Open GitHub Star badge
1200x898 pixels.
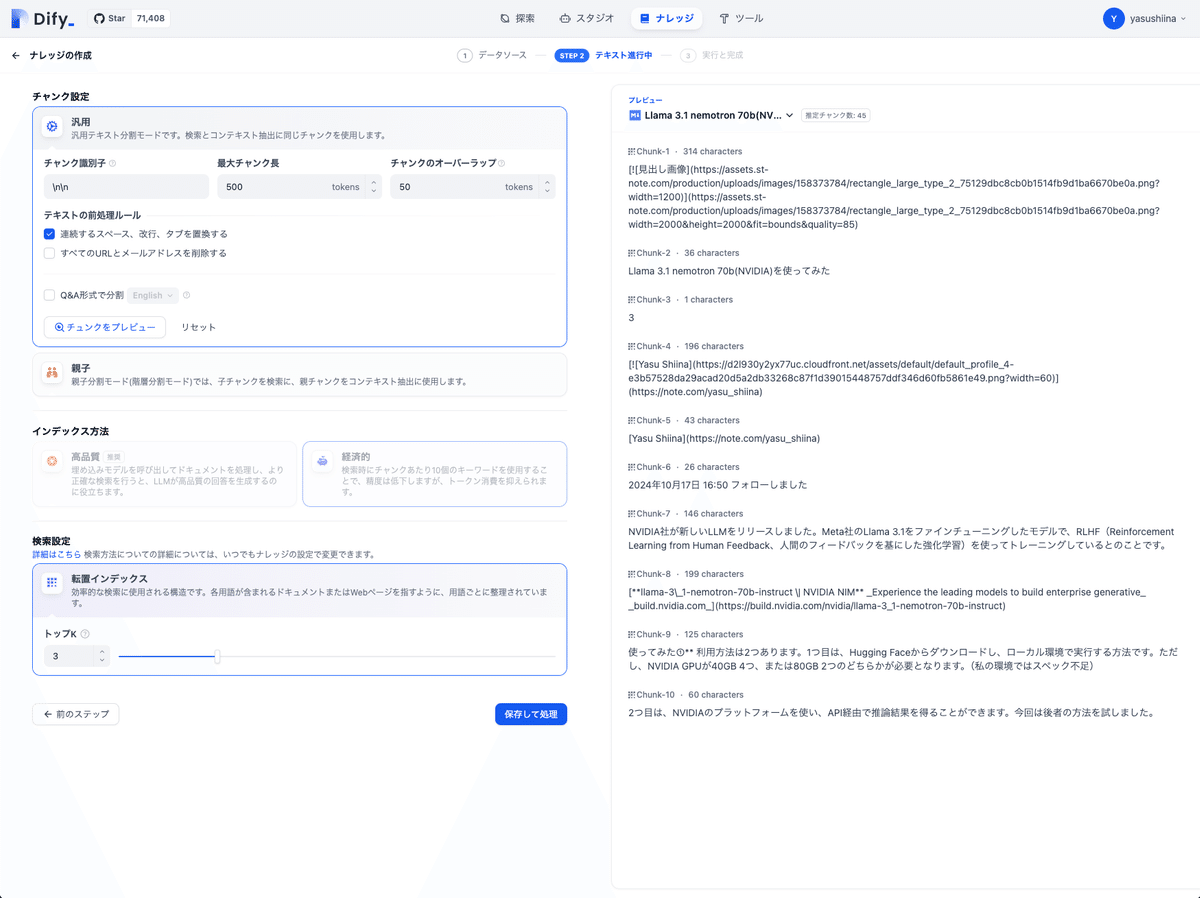point(129,18)
